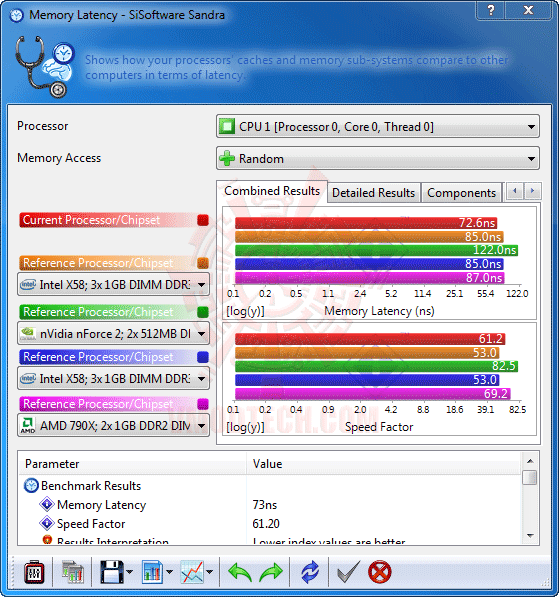
Task: Expand the bar chart icon's dropdown arrow
Action: coord(169,572)
